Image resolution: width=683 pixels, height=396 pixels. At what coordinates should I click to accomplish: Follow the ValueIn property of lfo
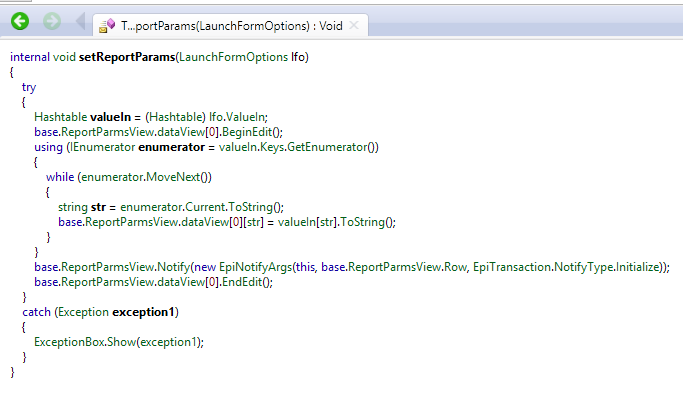pyautogui.click(x=245, y=117)
